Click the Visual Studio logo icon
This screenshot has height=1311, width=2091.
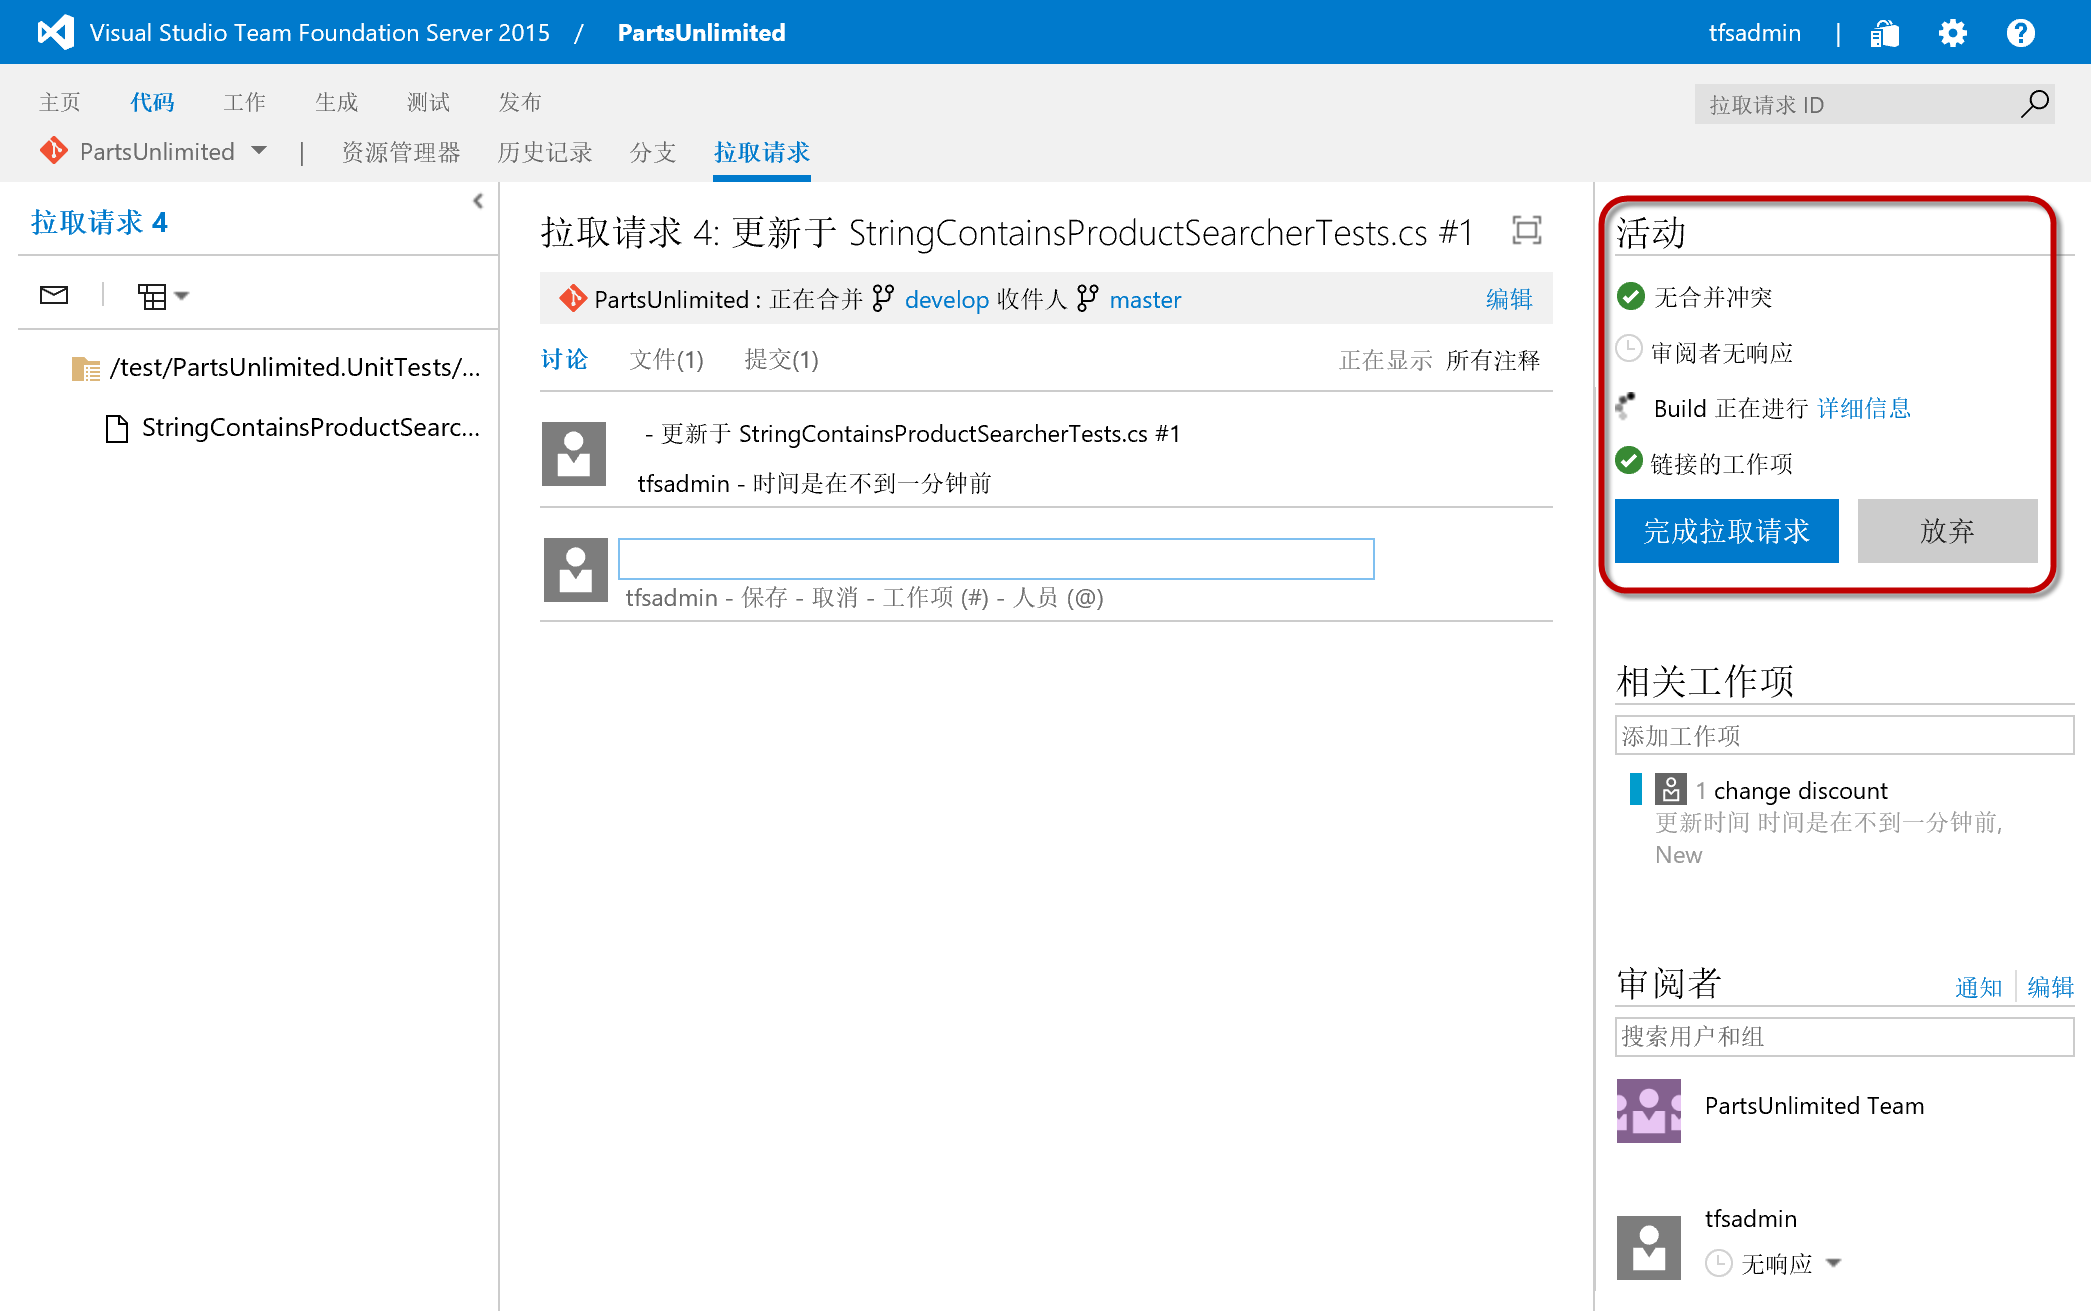[x=55, y=32]
